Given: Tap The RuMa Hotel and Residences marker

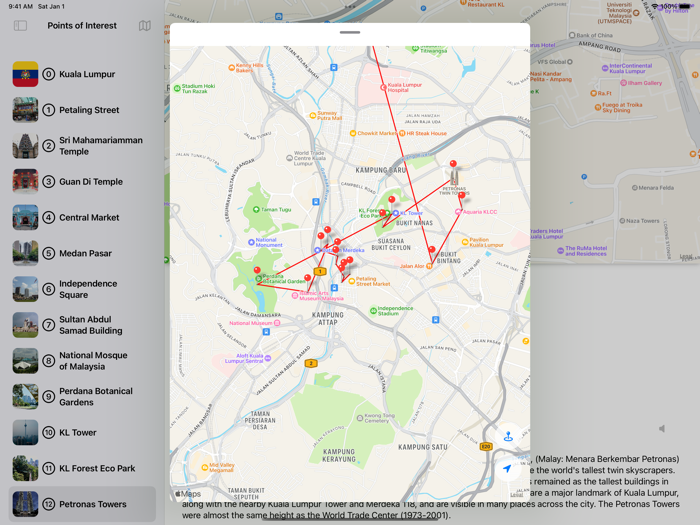Looking at the screenshot, I should (x=560, y=251).
